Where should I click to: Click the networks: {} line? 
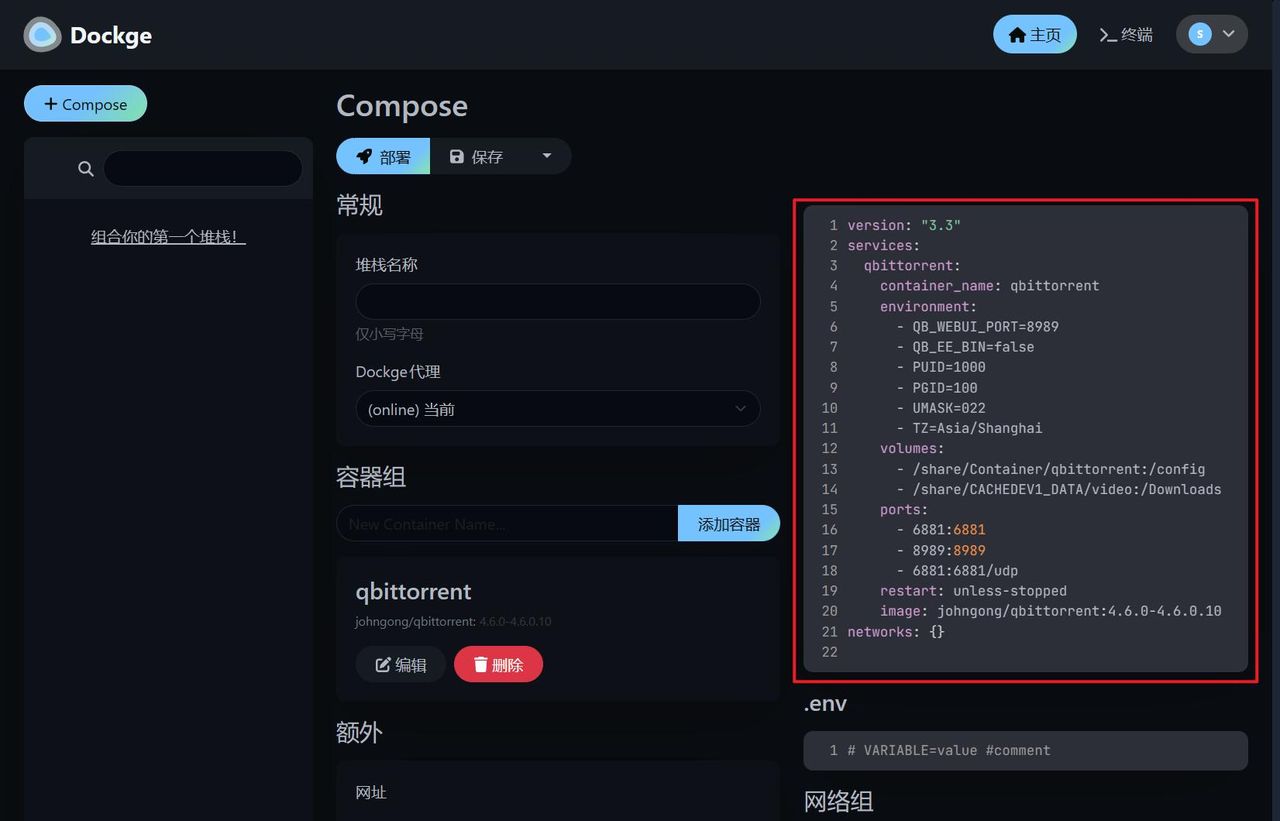coord(896,631)
